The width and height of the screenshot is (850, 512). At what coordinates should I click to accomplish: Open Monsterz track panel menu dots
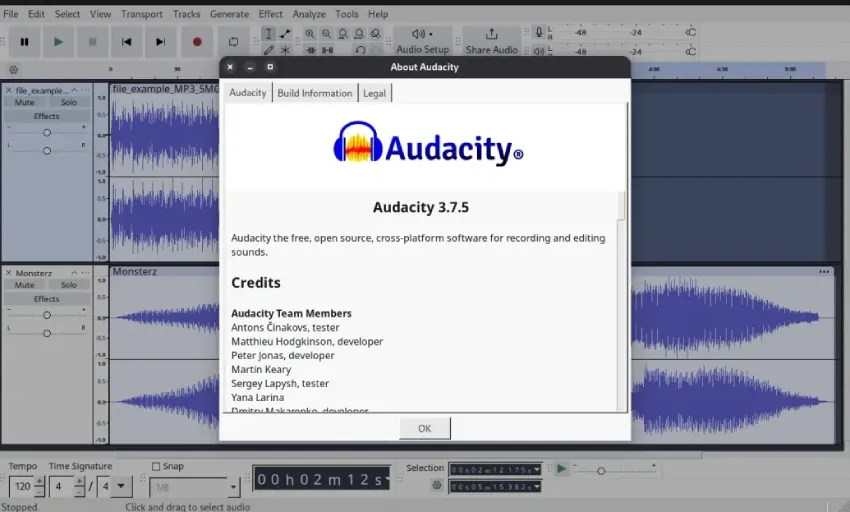85,273
